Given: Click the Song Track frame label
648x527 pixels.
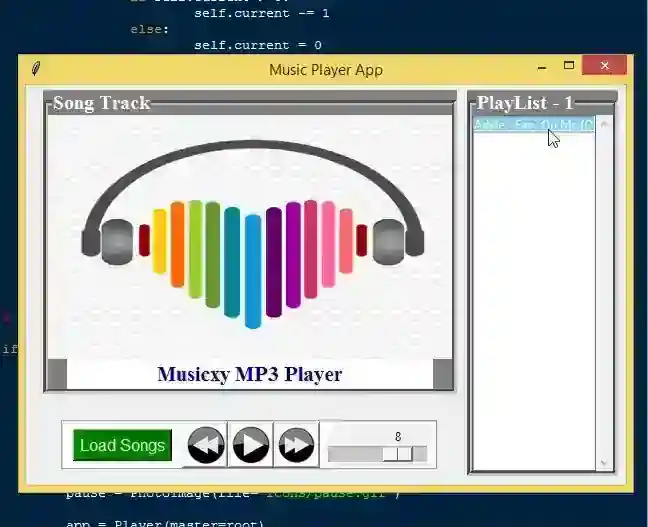Looking at the screenshot, I should pos(101,103).
